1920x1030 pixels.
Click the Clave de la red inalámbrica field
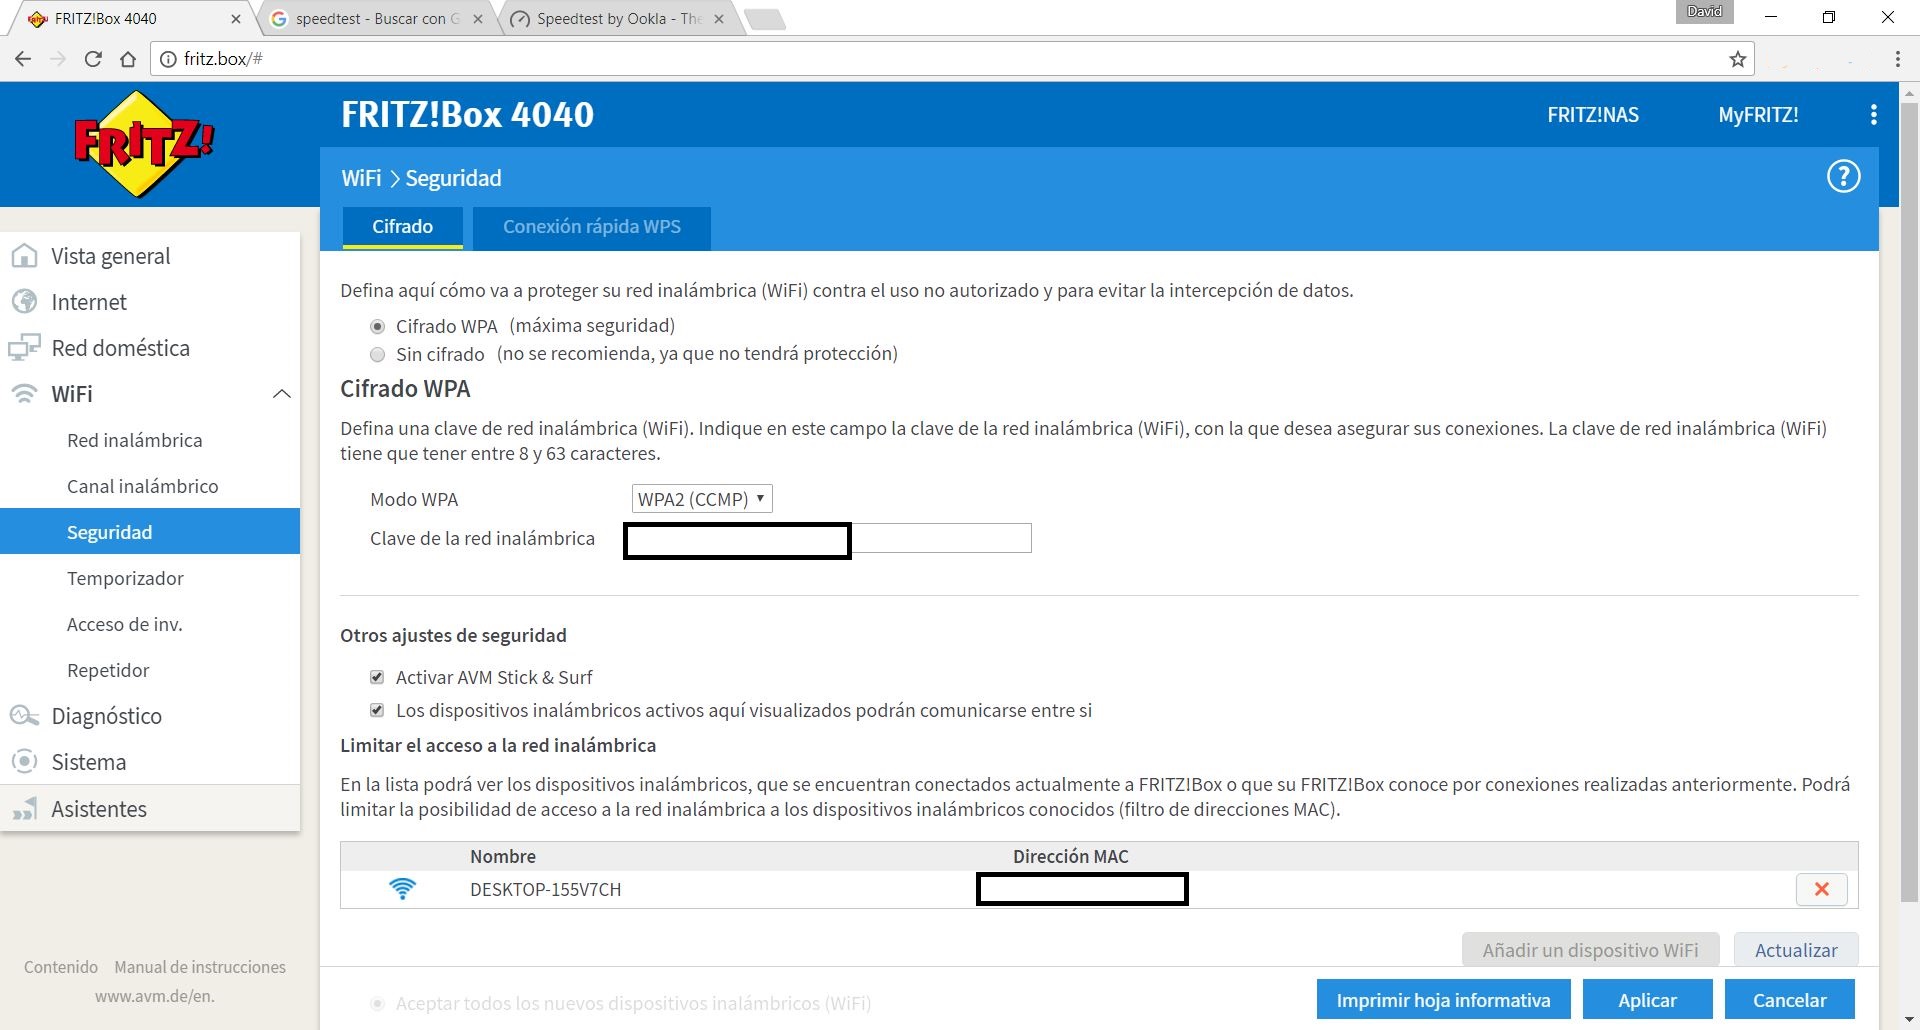coord(940,538)
